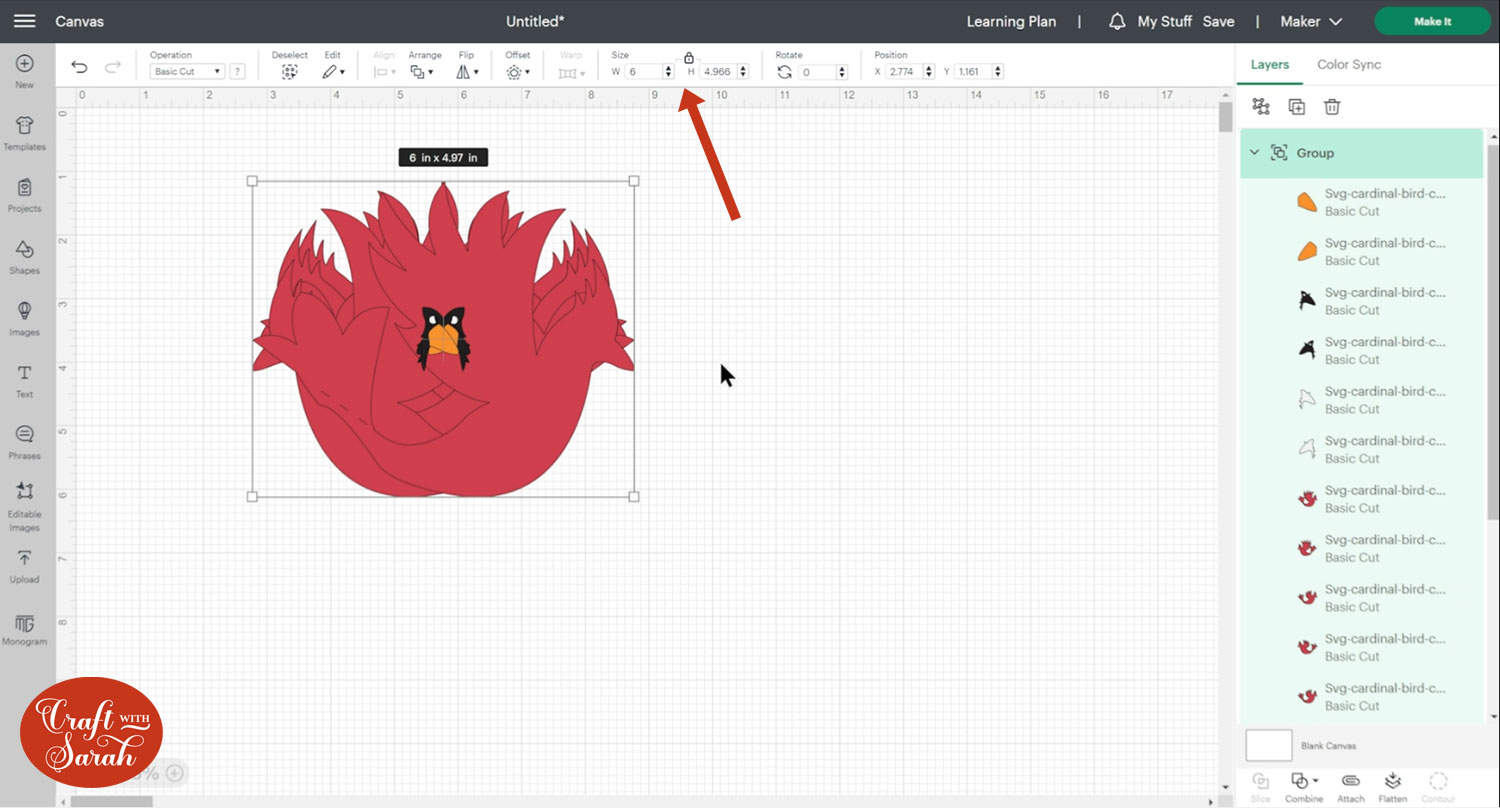This screenshot has height=808, width=1500.
Task: Click the Flatten button
Action: [1392, 786]
